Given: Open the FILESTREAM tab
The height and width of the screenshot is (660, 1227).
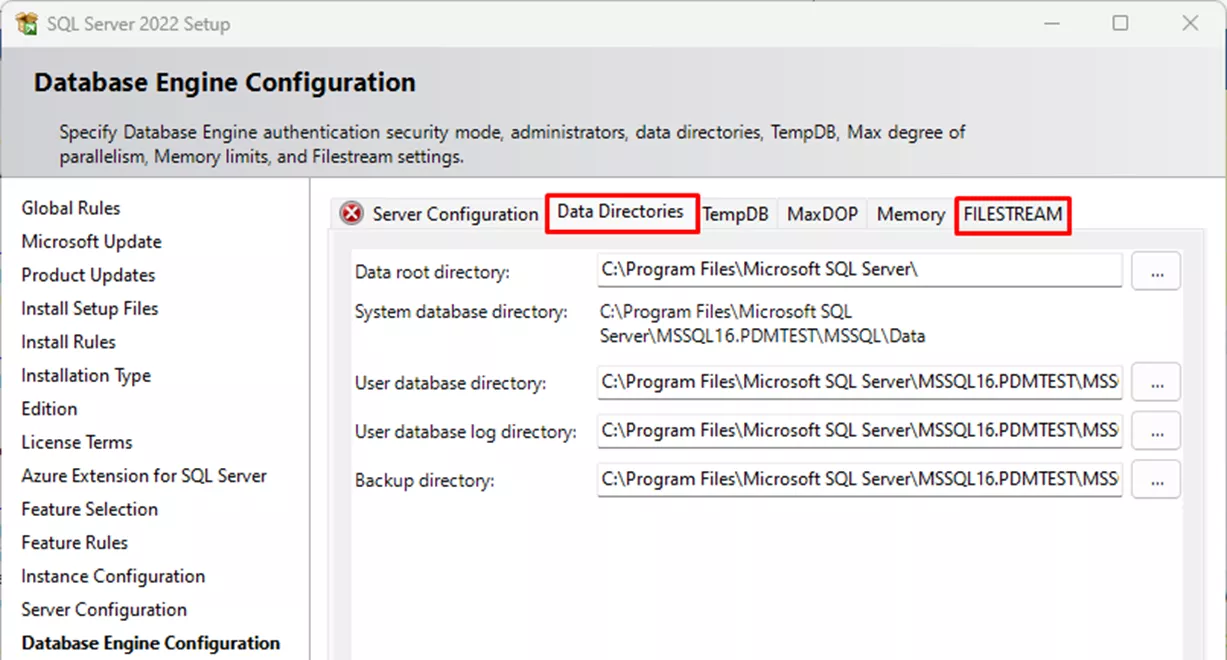Looking at the screenshot, I should click(x=1013, y=214).
